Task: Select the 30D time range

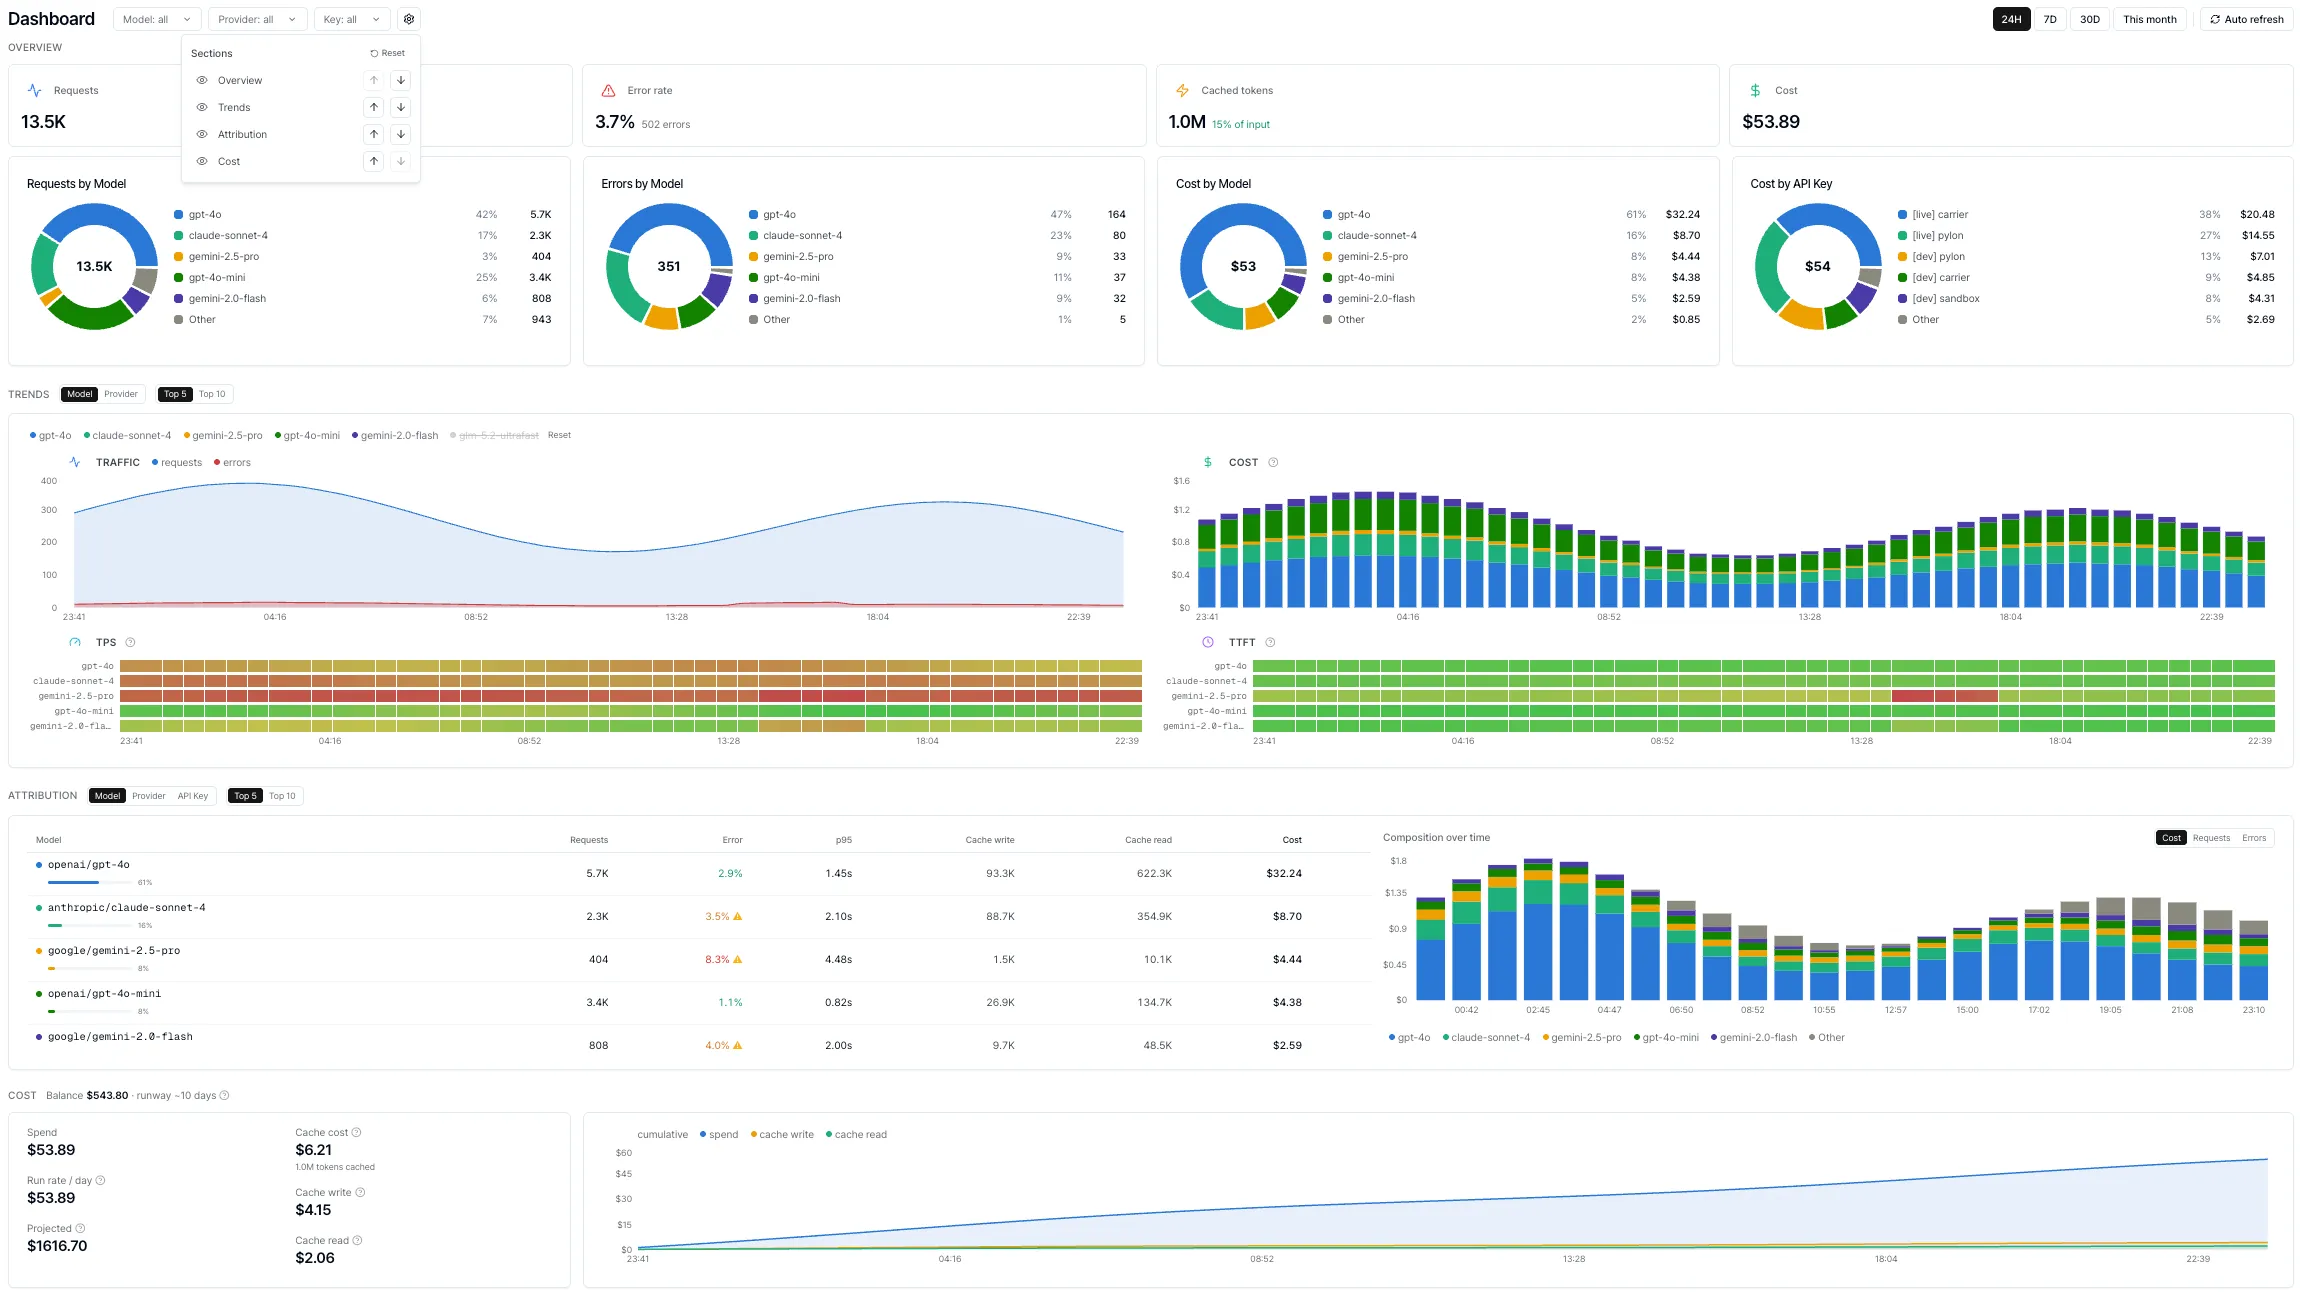Action: tap(2090, 19)
